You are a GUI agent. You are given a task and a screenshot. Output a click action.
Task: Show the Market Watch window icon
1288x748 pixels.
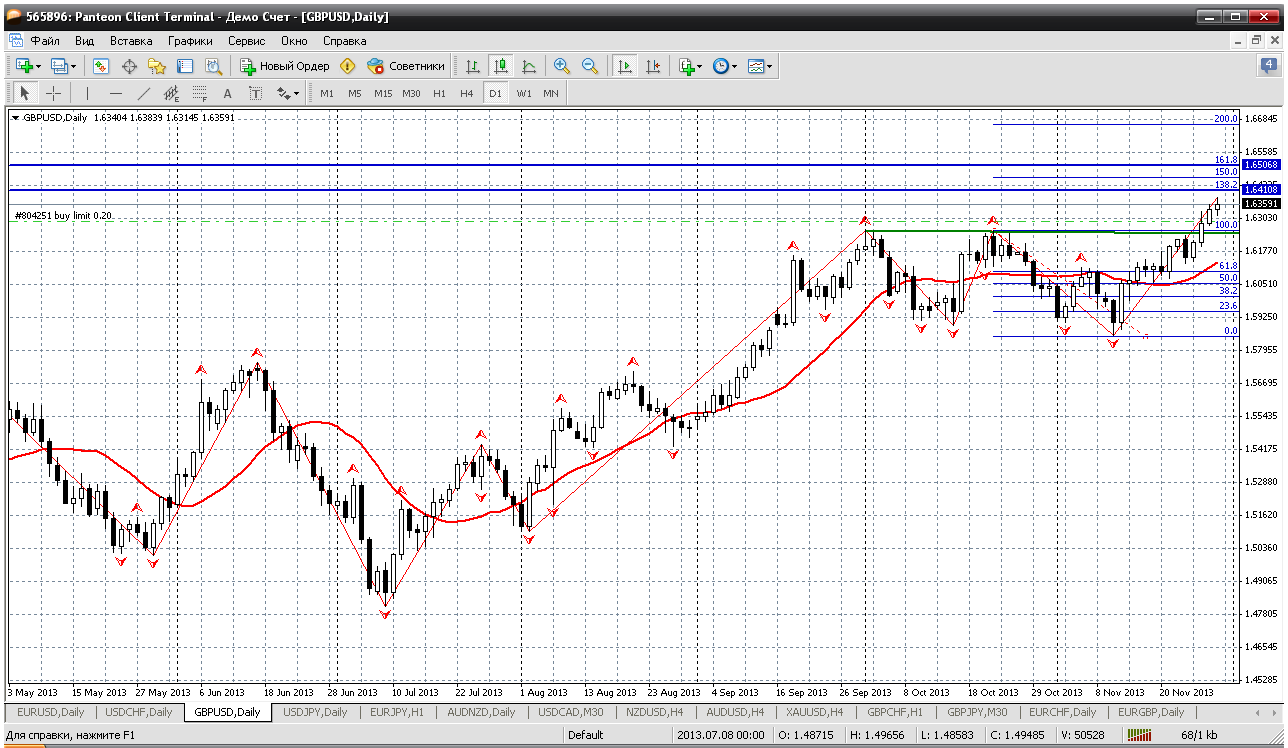pyautogui.click(x=101, y=66)
